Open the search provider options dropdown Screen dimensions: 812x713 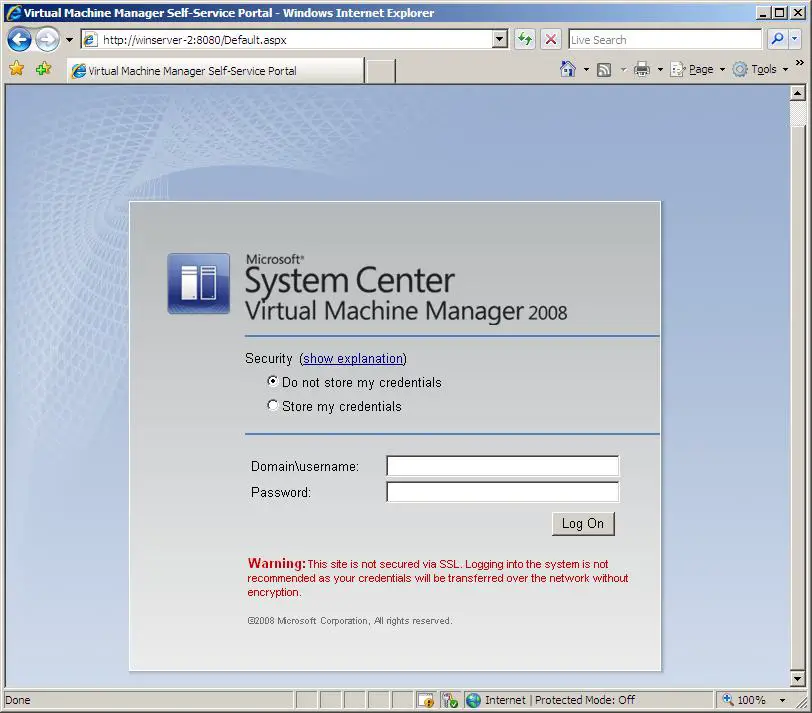795,39
